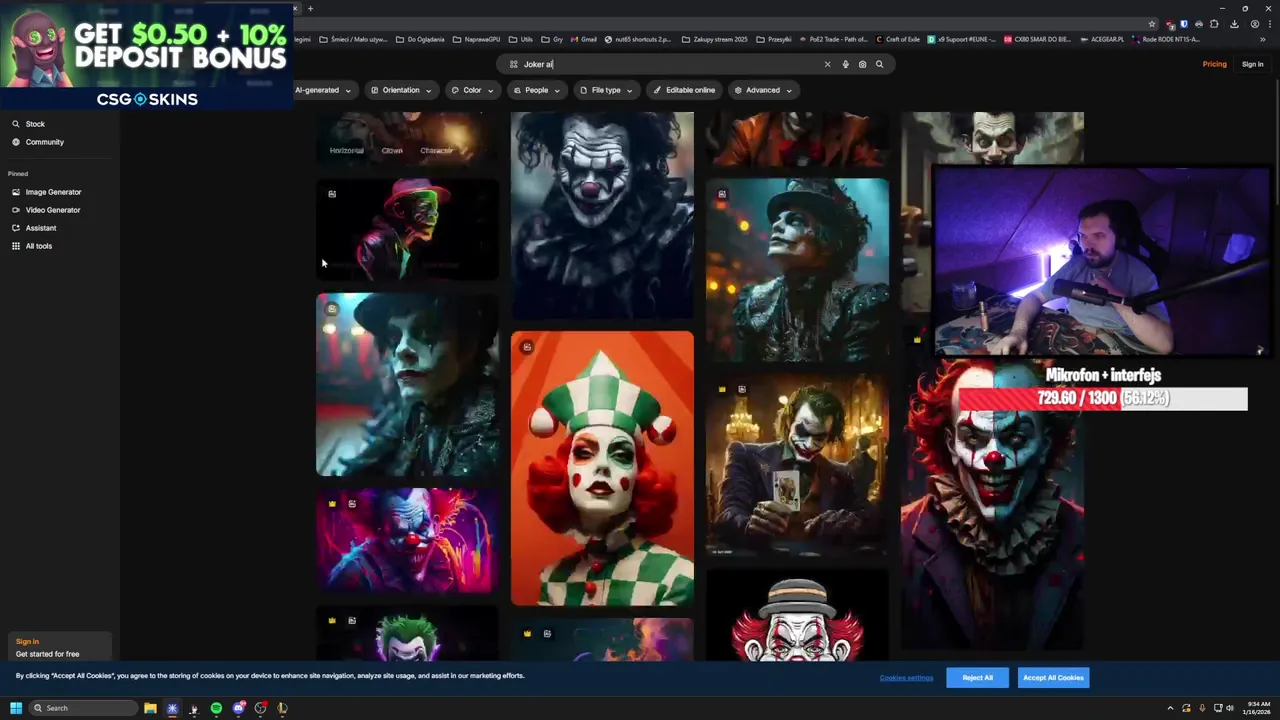The image size is (1280, 720).
Task: Open the Pricing link
Action: [1214, 64]
